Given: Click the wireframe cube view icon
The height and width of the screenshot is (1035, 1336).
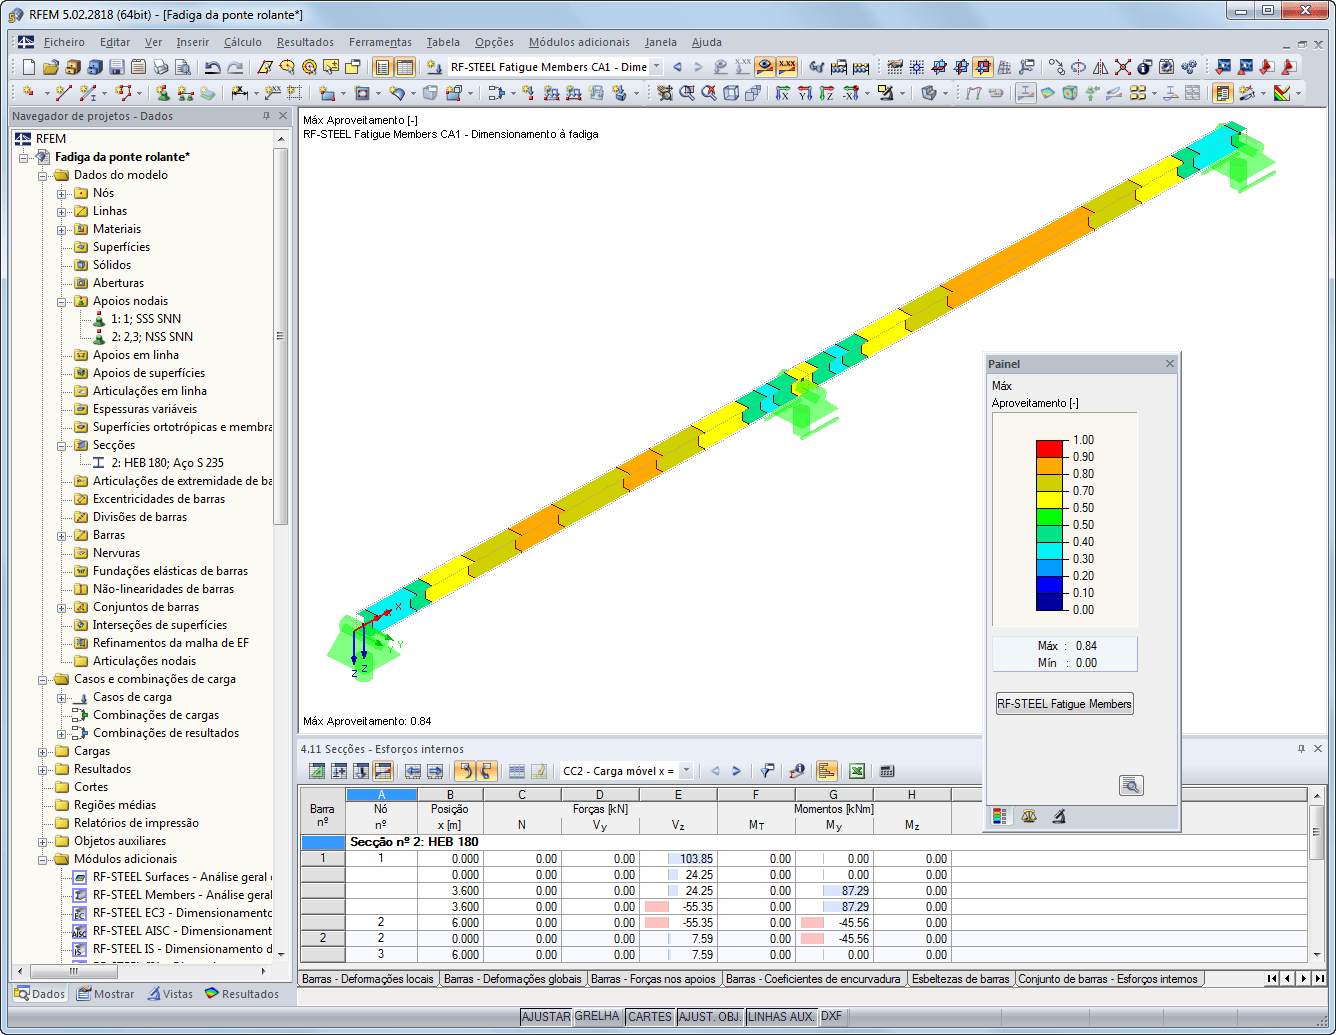Looking at the screenshot, I should [731, 93].
